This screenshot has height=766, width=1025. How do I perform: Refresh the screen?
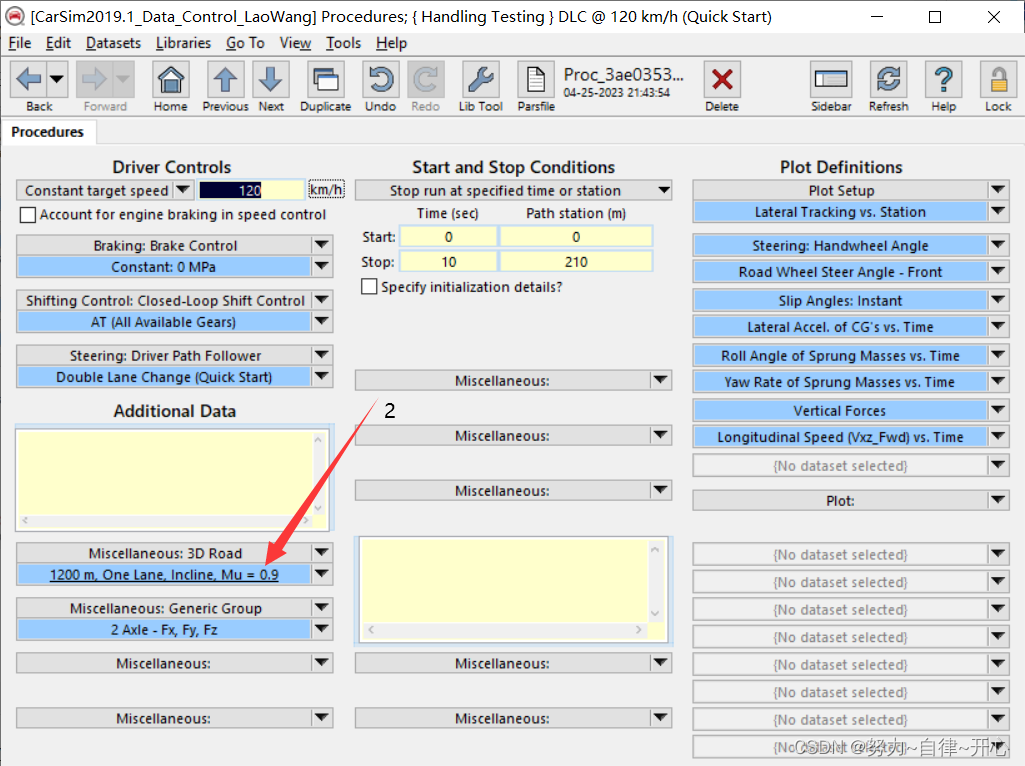click(x=888, y=80)
